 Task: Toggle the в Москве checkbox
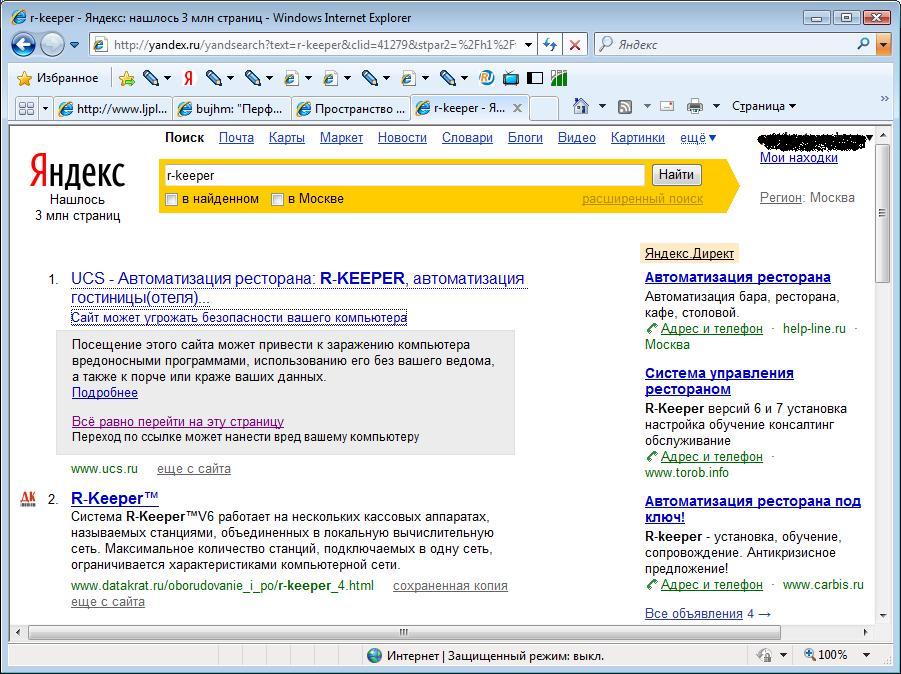pyautogui.click(x=278, y=199)
